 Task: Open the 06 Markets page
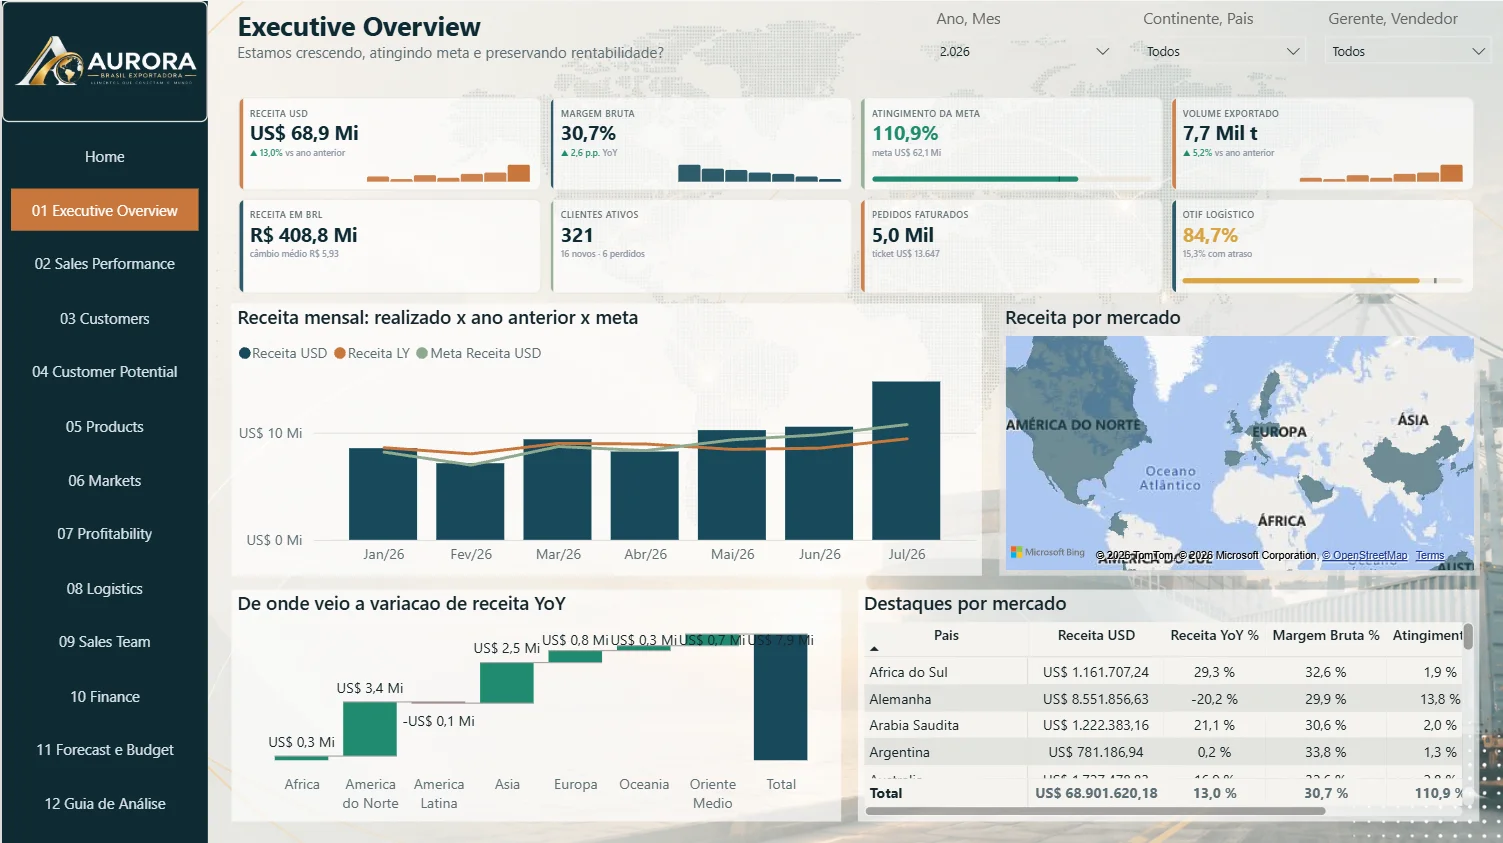coord(105,481)
